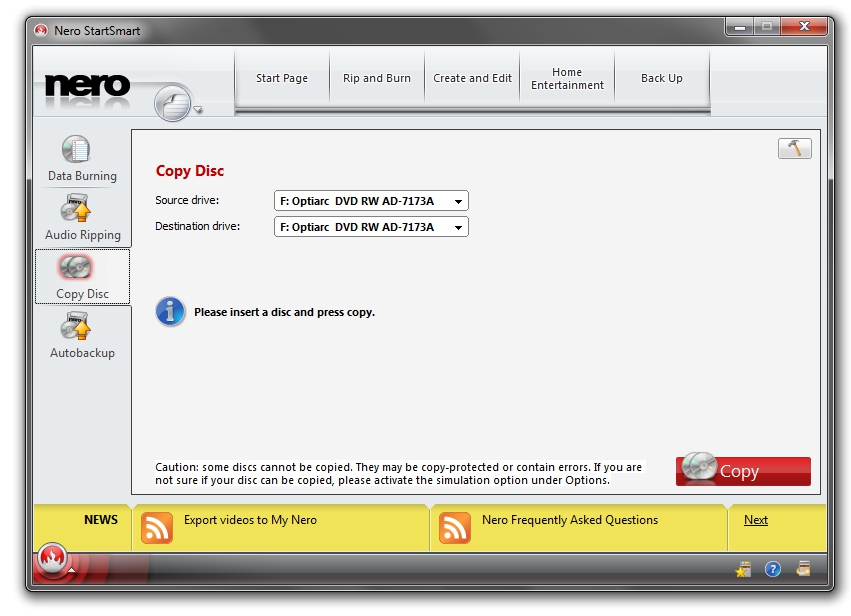Click the round document launcher icon
Viewport: 851px width, 616px height.
[173, 103]
